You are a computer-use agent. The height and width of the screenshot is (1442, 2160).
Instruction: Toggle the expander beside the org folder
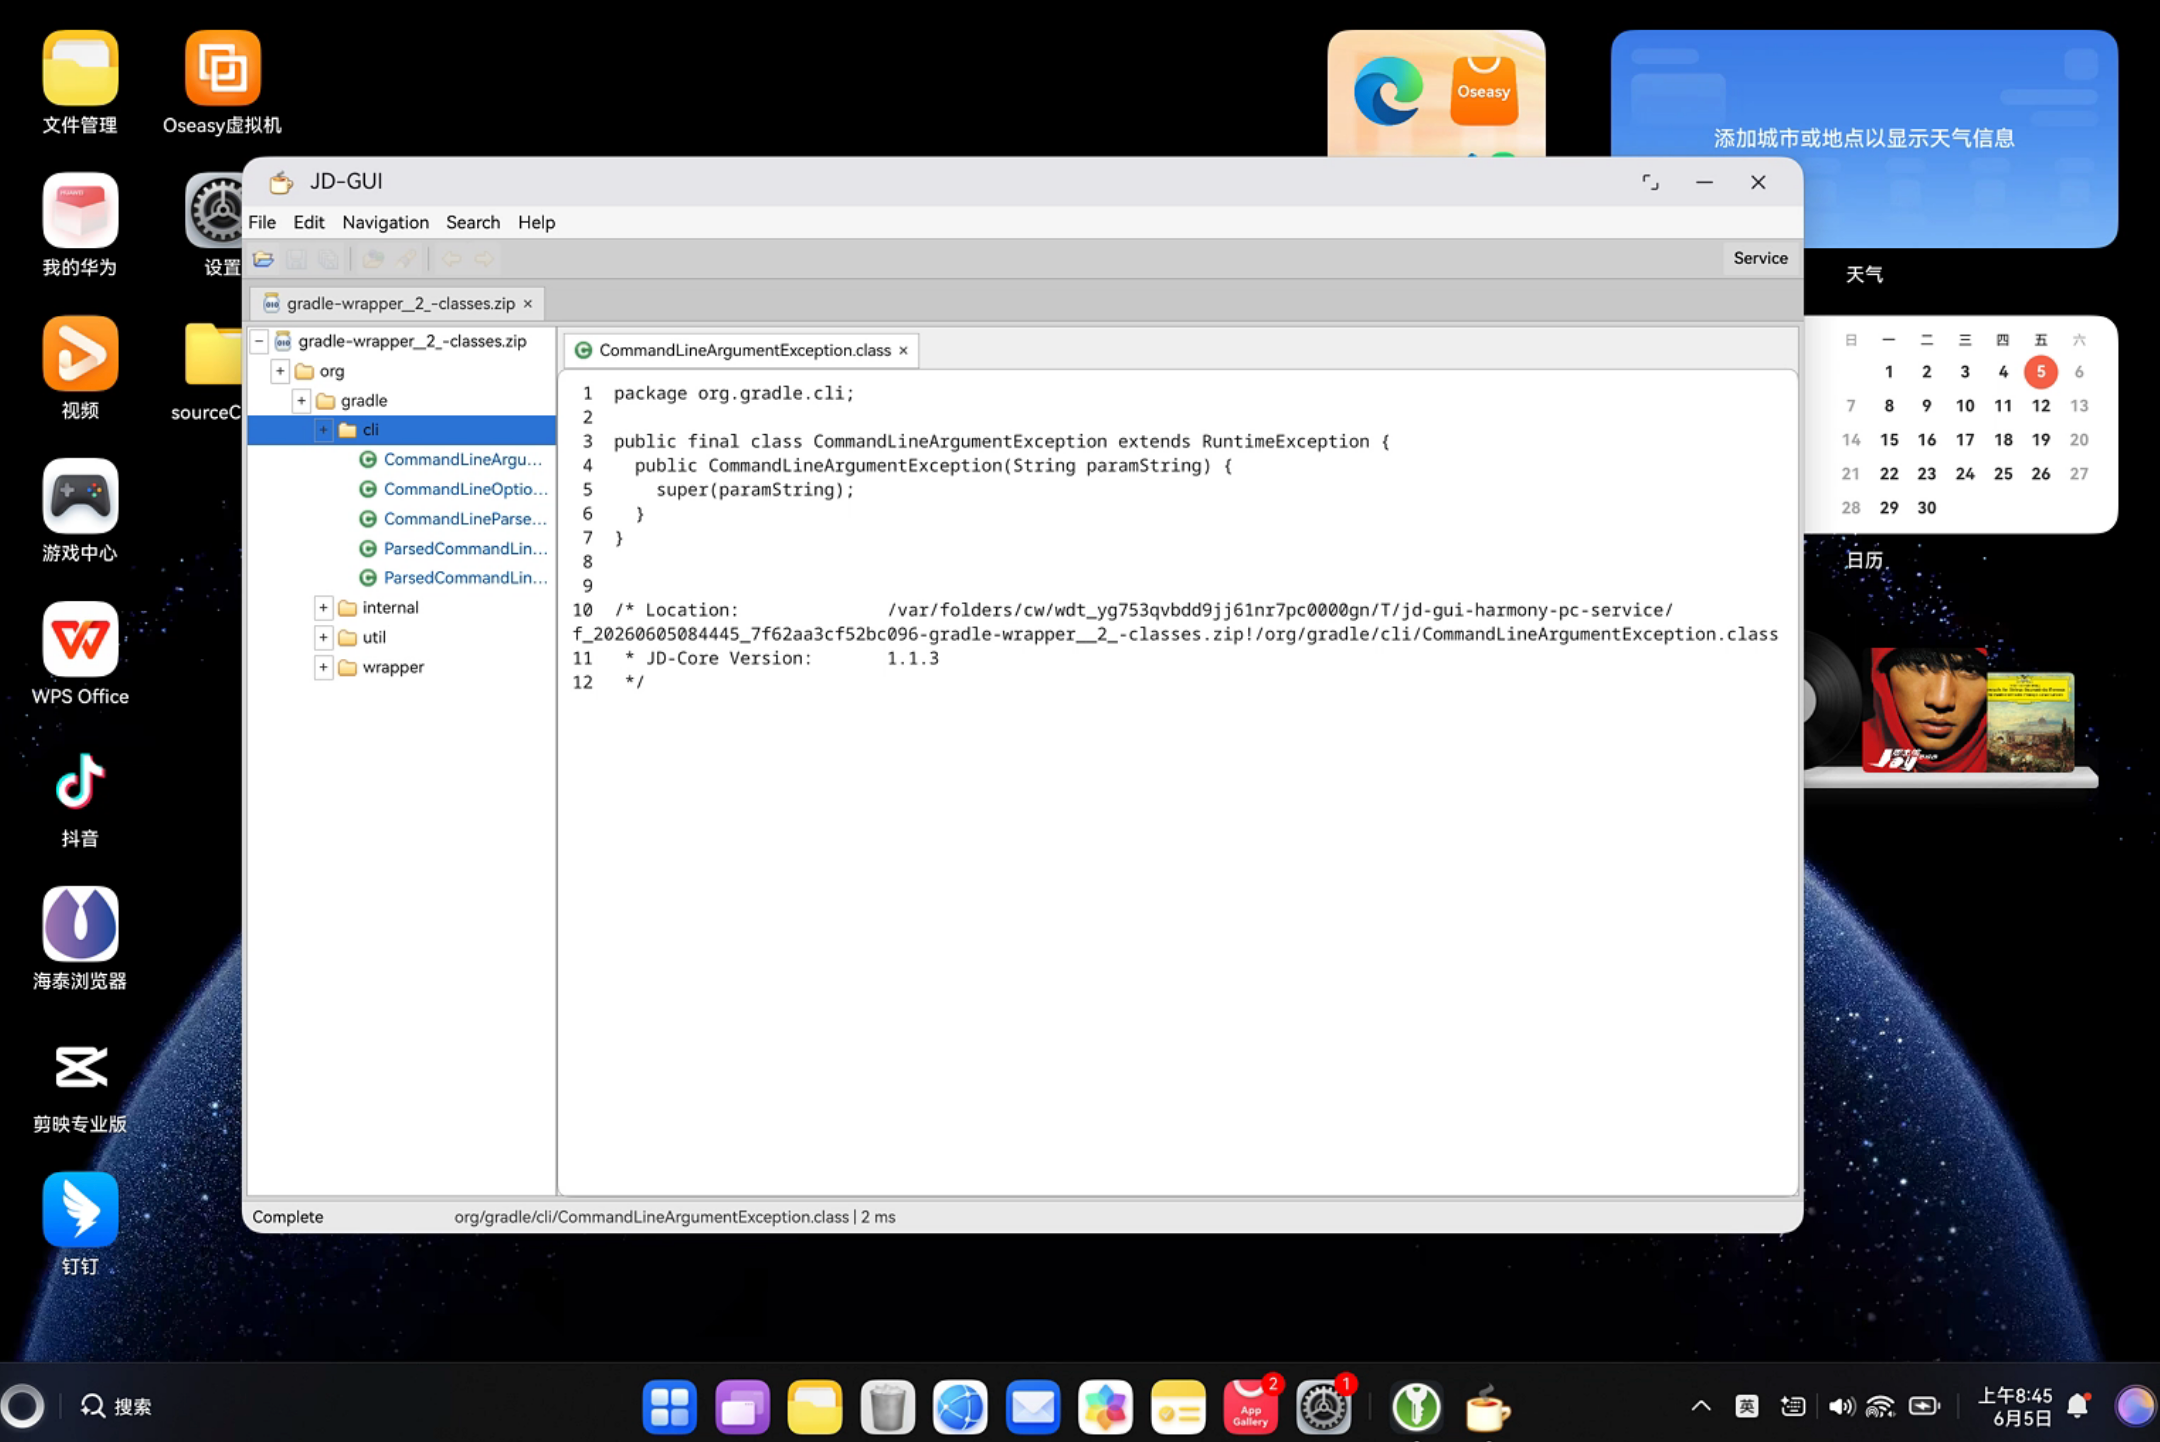280,371
